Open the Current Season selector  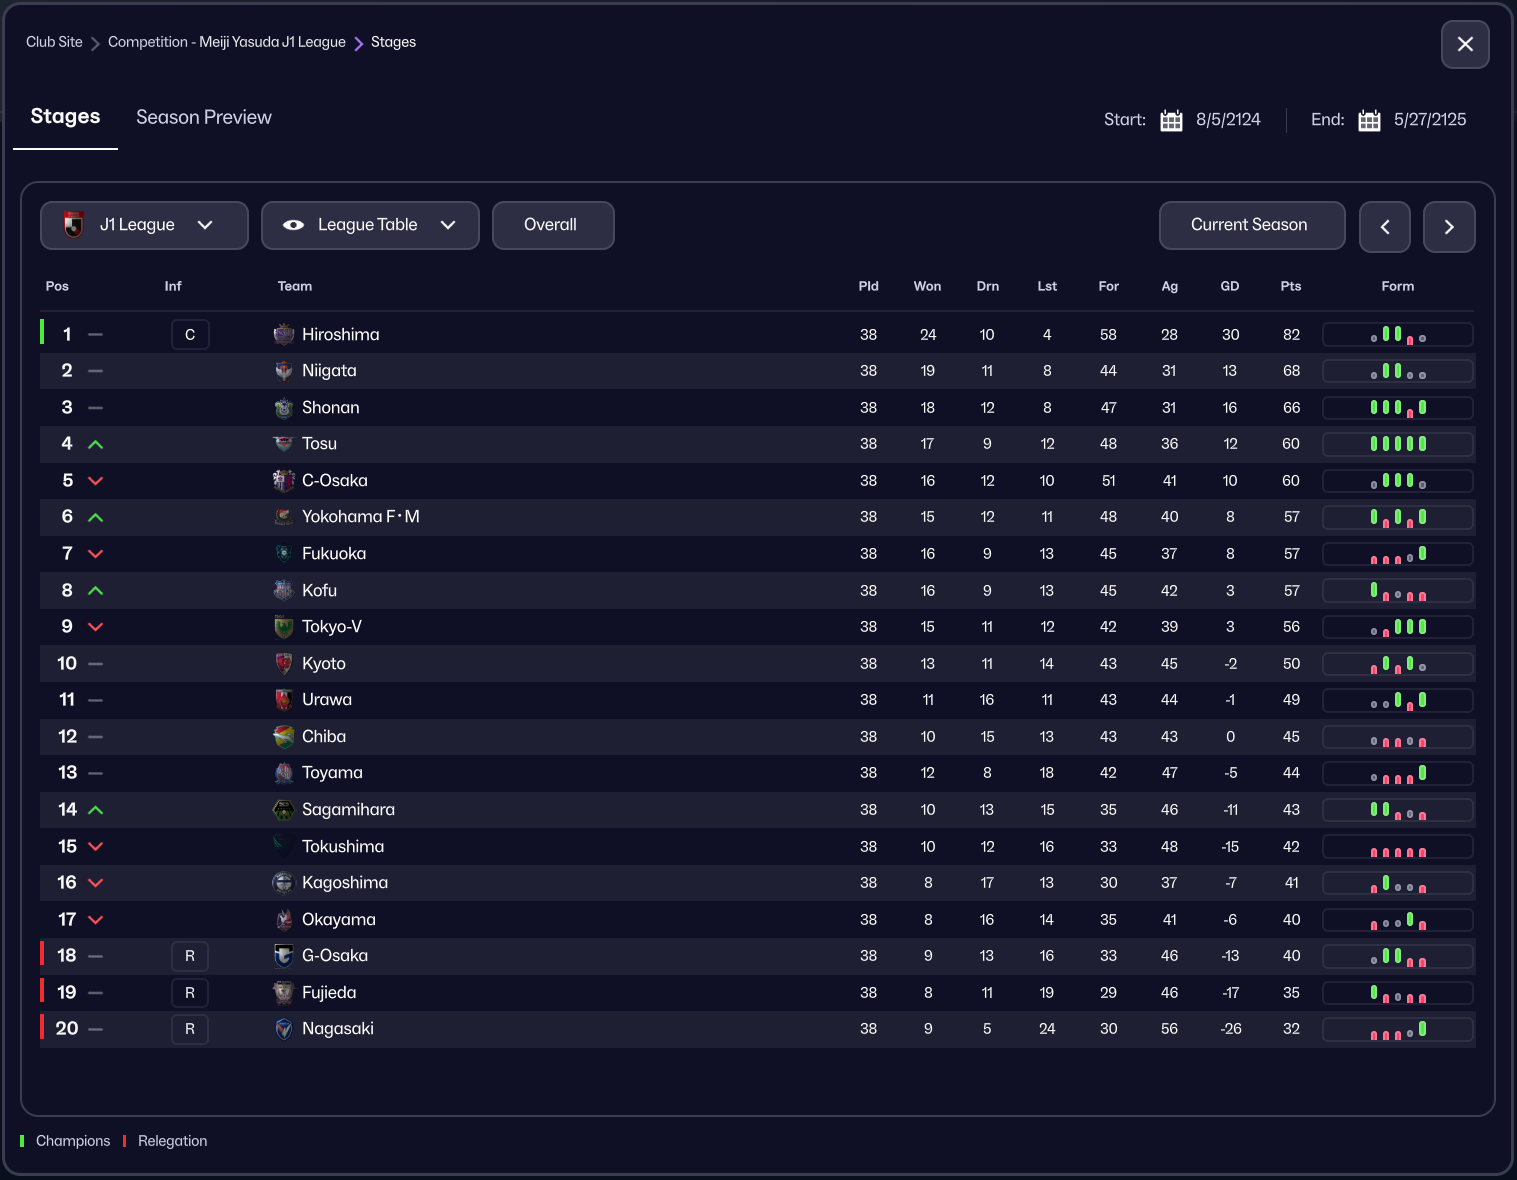[1251, 225]
